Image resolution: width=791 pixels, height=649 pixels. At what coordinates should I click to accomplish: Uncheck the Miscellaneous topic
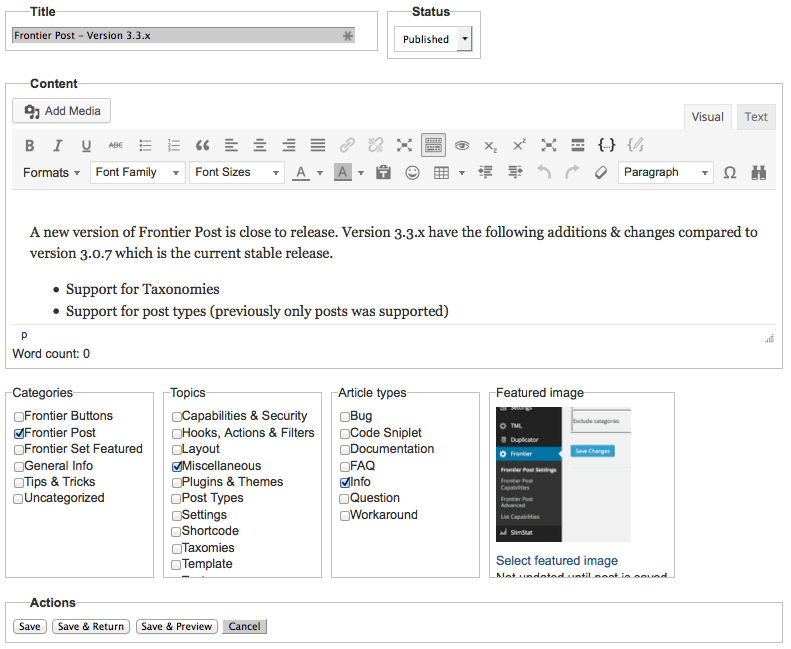pos(177,466)
